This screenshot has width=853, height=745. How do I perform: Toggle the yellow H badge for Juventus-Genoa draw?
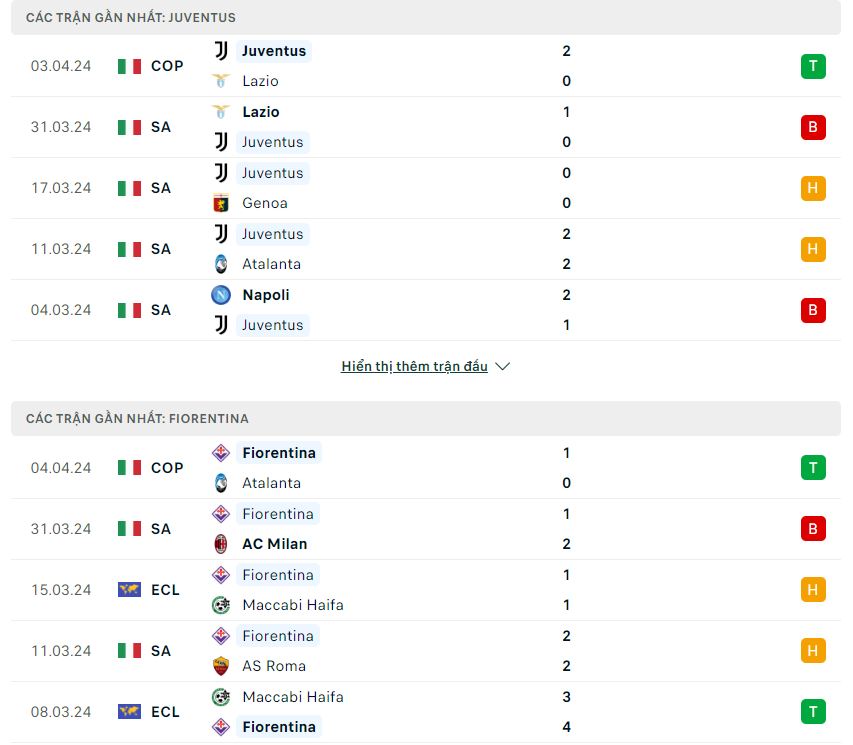click(812, 188)
